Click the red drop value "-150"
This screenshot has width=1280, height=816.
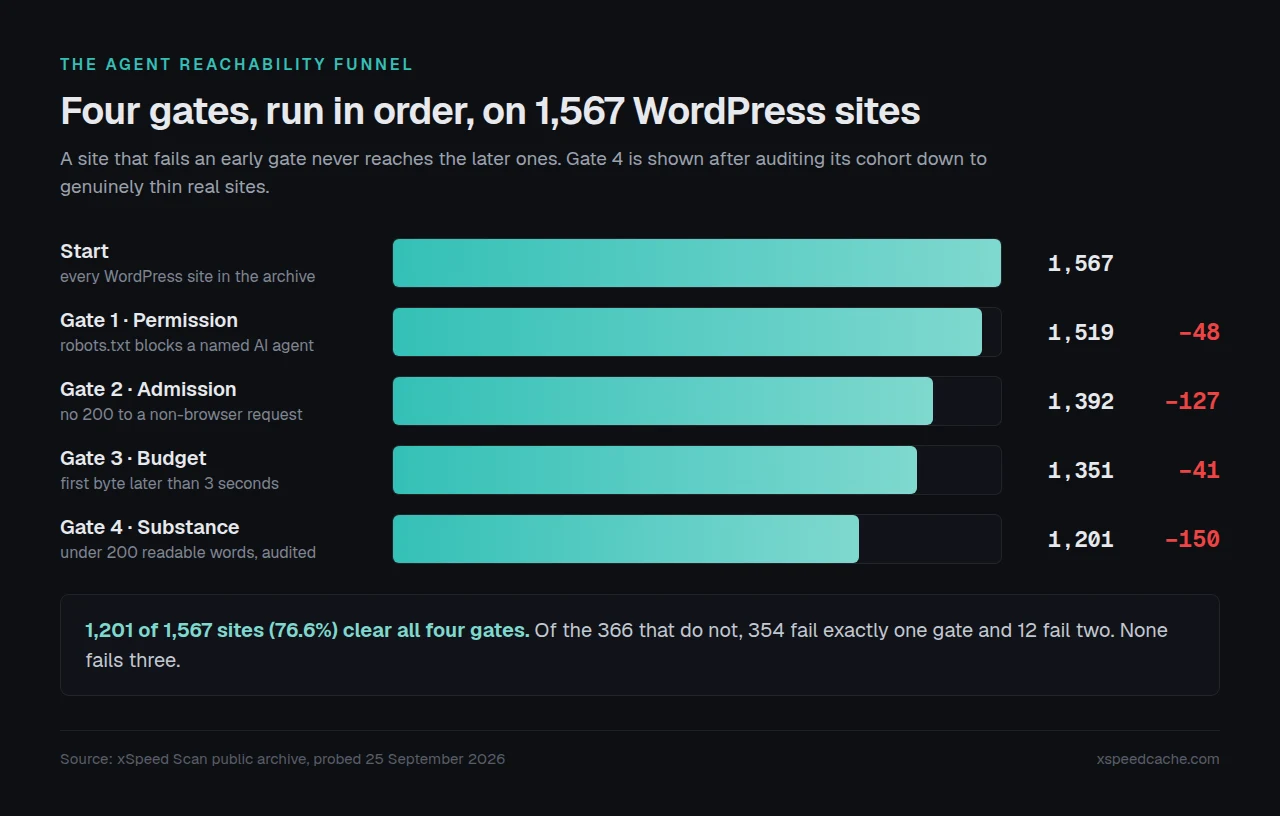point(1192,540)
